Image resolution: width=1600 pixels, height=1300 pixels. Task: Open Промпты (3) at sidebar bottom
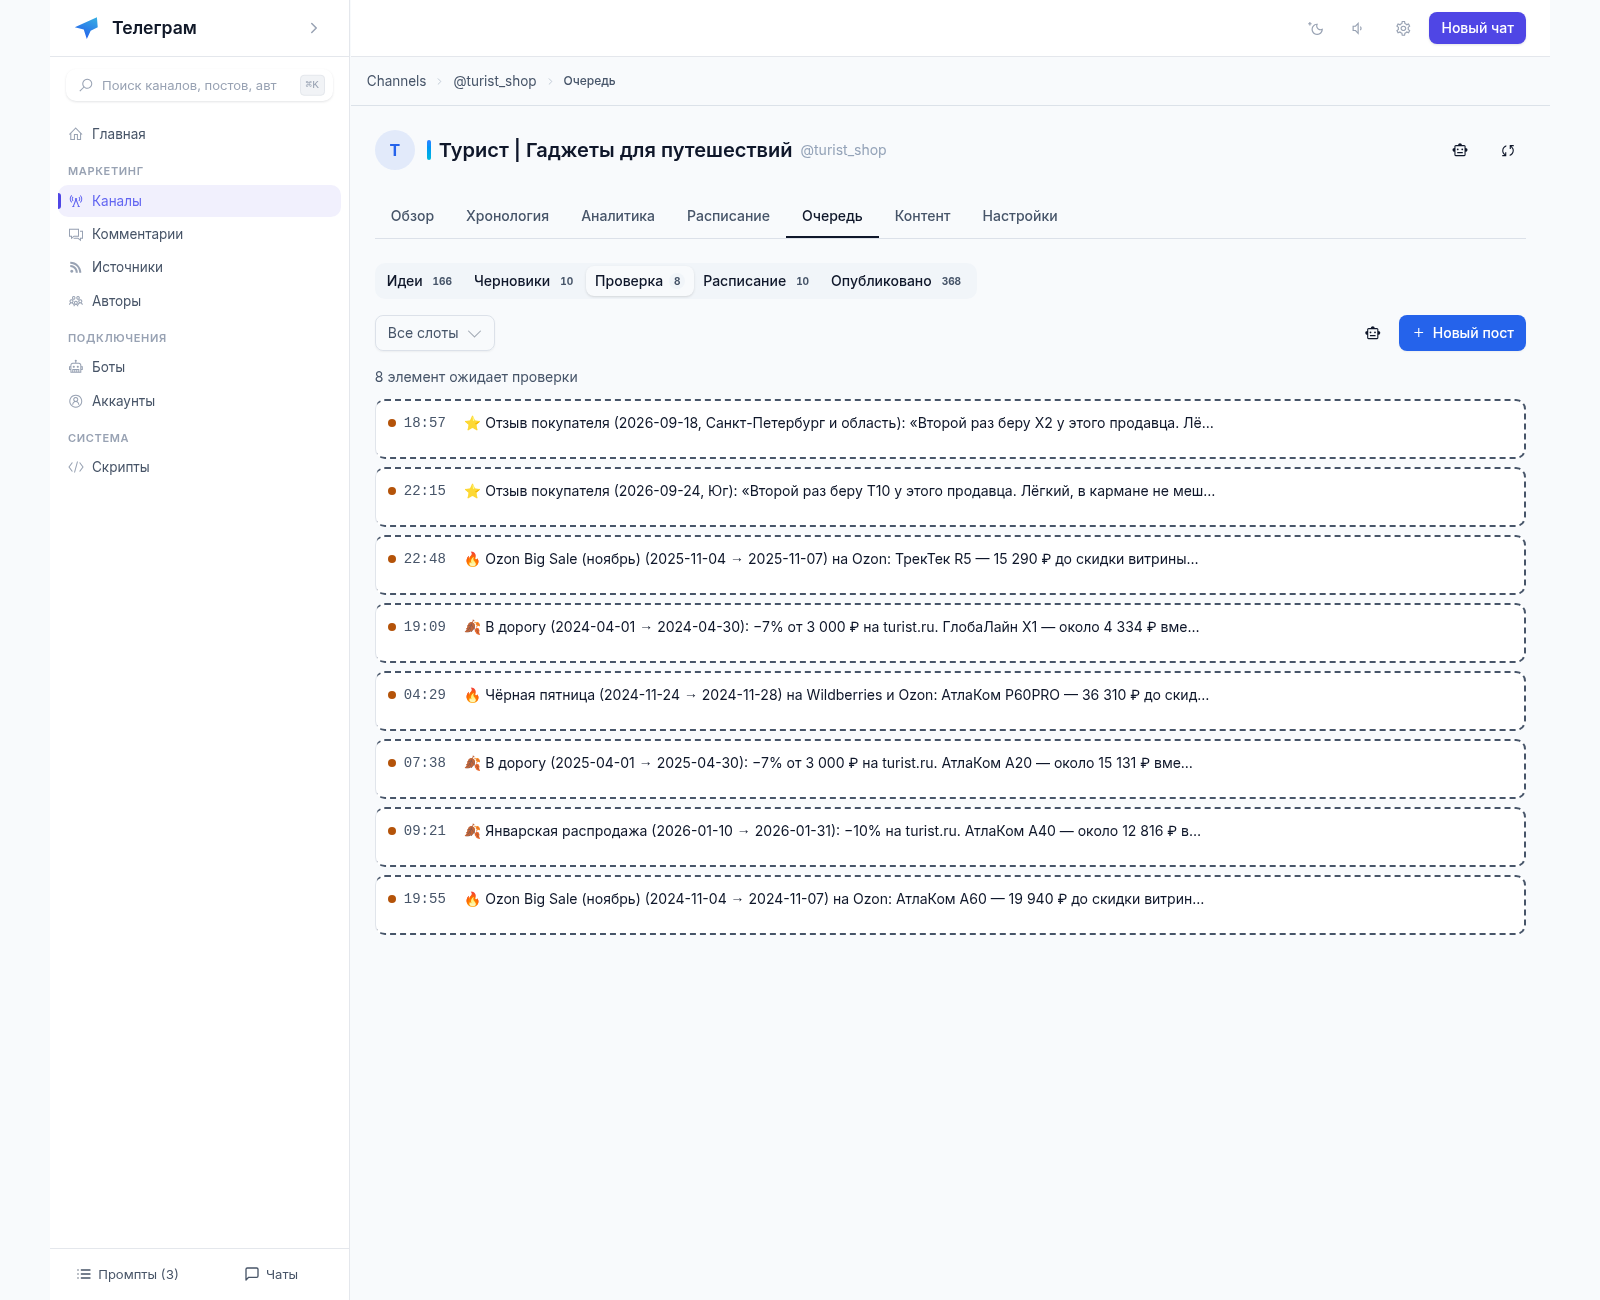pyautogui.click(x=128, y=1274)
